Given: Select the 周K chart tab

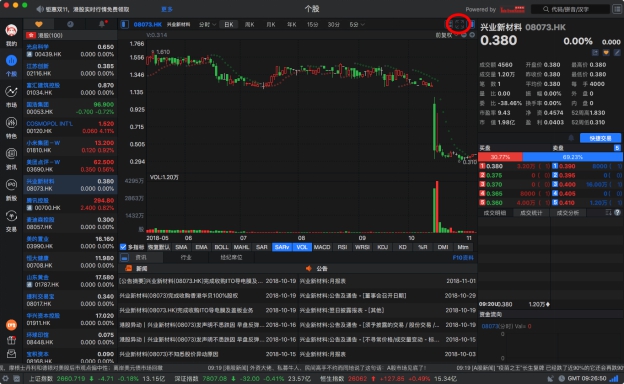Looking at the screenshot, I should (250, 25).
